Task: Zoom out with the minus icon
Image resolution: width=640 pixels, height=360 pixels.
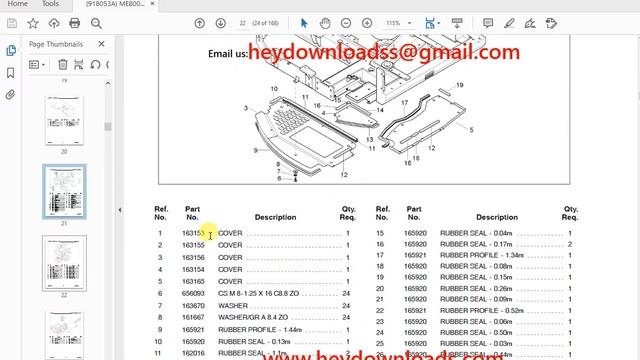Action: pyautogui.click(x=346, y=23)
